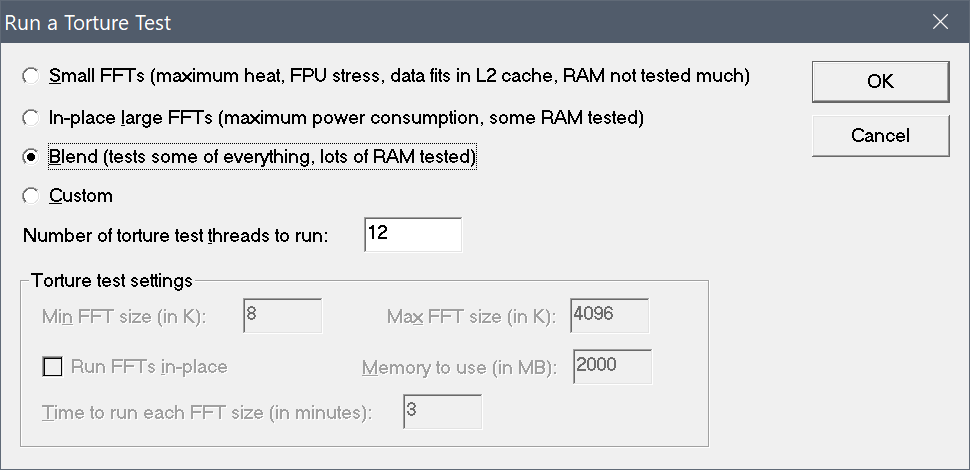Select the Blend test radio button

32,157
